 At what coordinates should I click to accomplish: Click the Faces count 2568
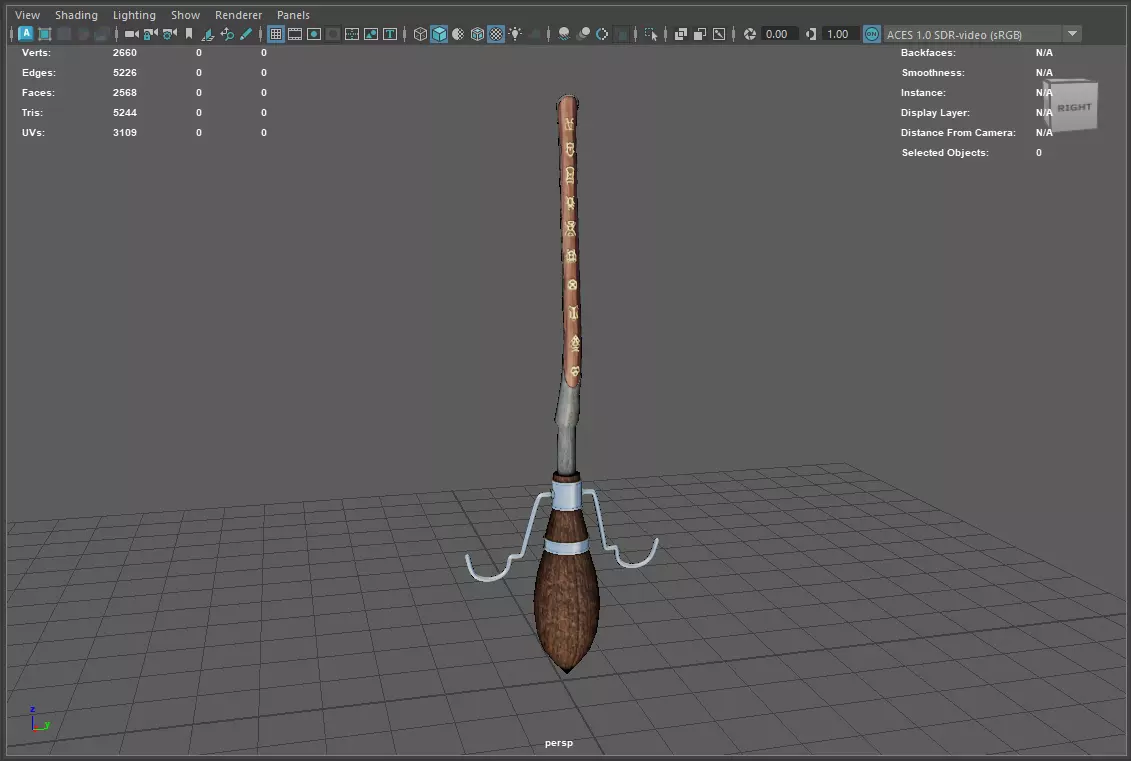(x=125, y=93)
